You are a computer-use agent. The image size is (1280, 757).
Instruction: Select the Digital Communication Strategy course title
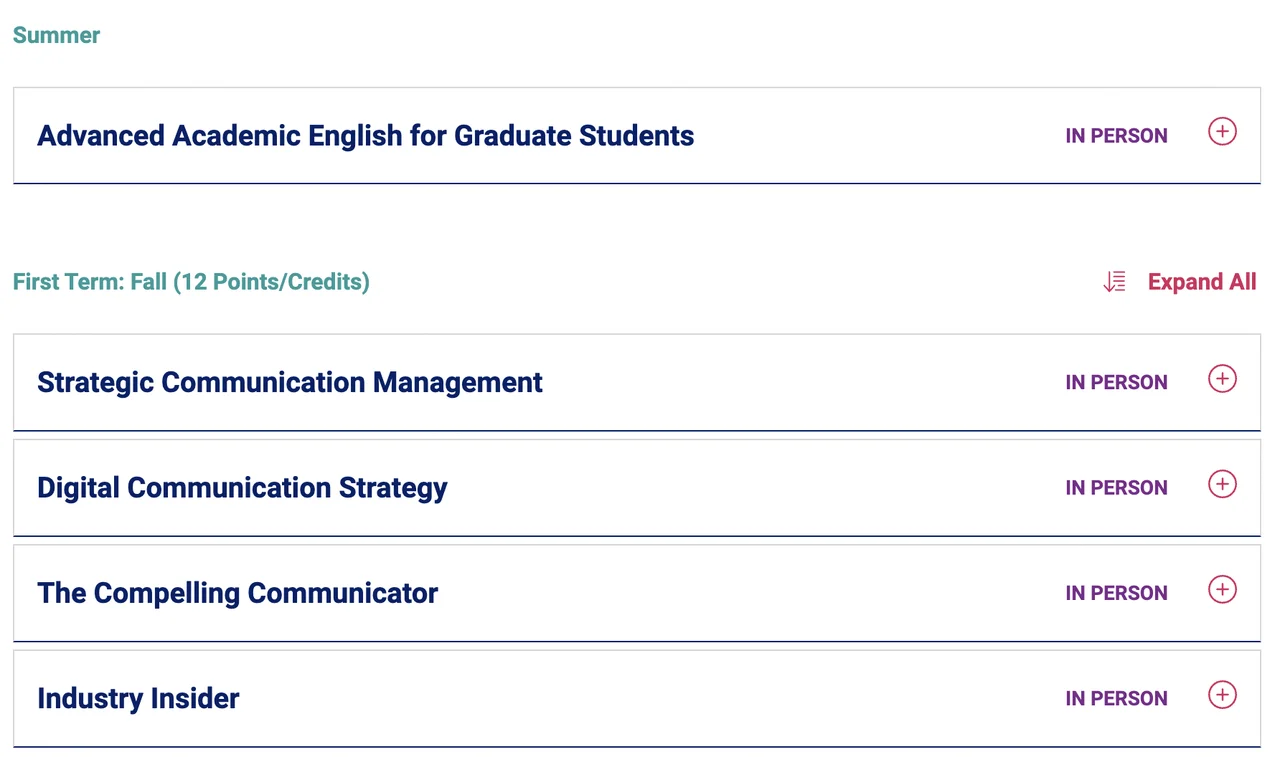point(242,488)
